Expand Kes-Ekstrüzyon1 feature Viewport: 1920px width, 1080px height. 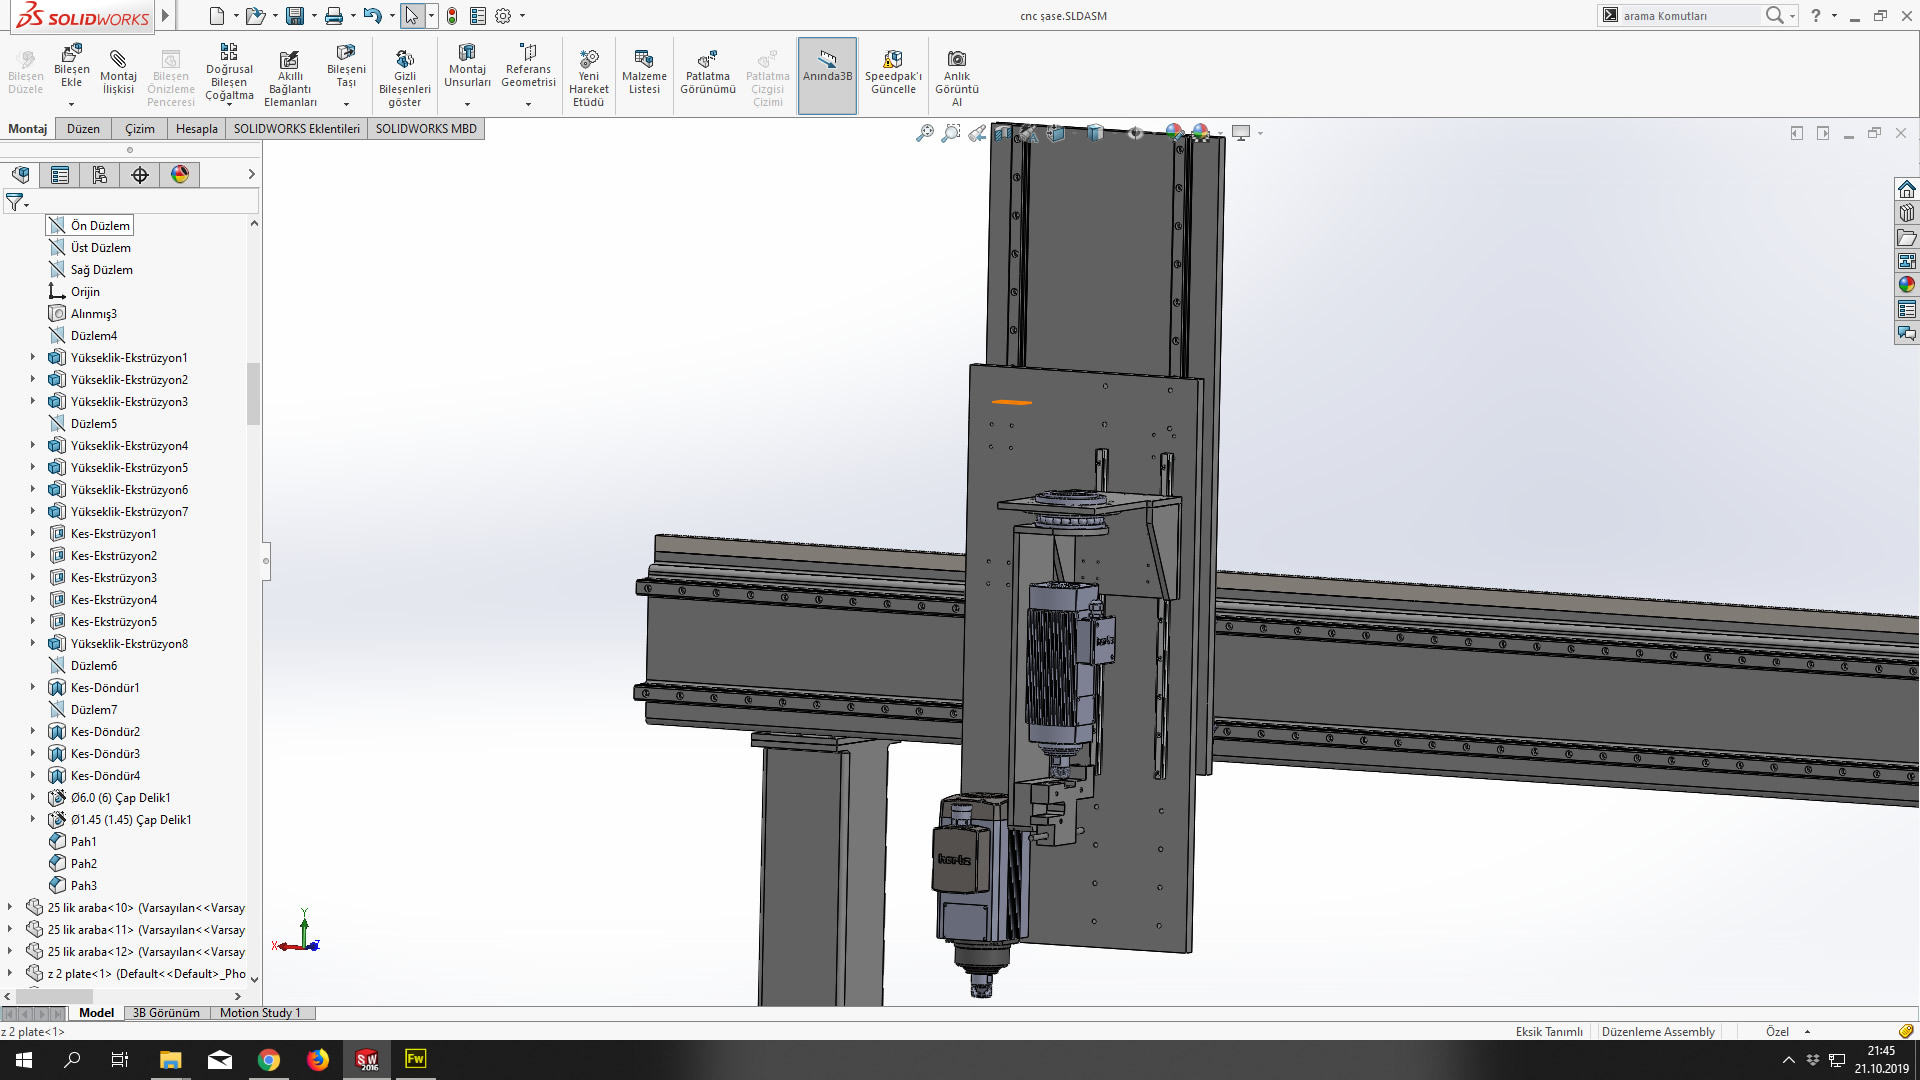pos(33,533)
